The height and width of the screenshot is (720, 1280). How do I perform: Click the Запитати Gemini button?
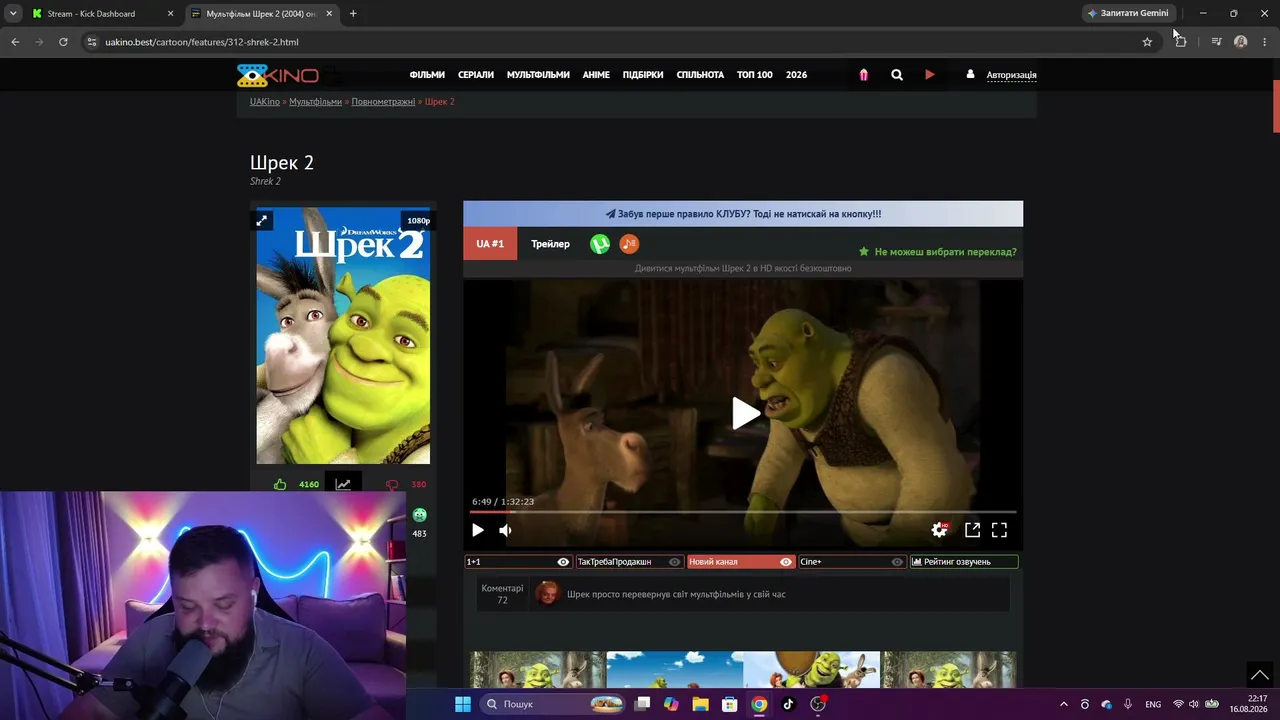pyautogui.click(x=1128, y=13)
